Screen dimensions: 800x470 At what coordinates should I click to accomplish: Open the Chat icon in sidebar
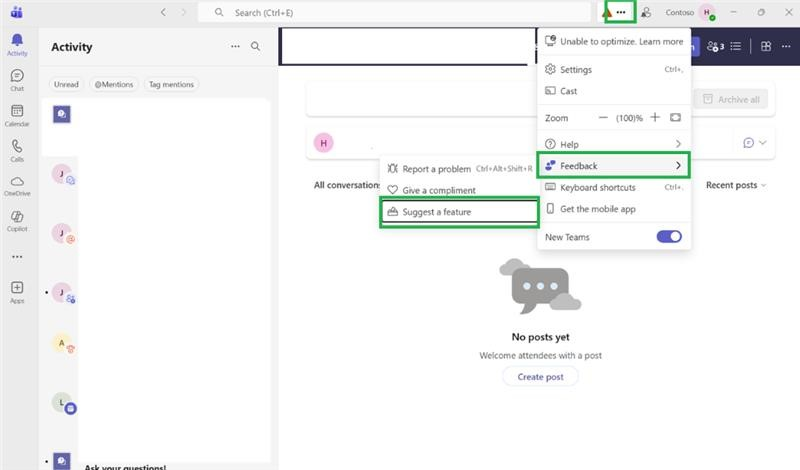click(17, 80)
